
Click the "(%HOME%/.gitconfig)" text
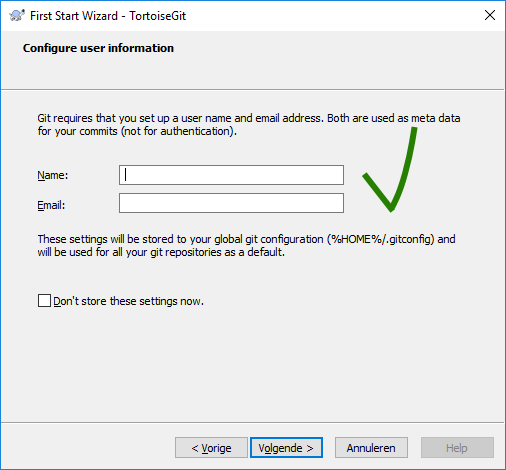381,239
